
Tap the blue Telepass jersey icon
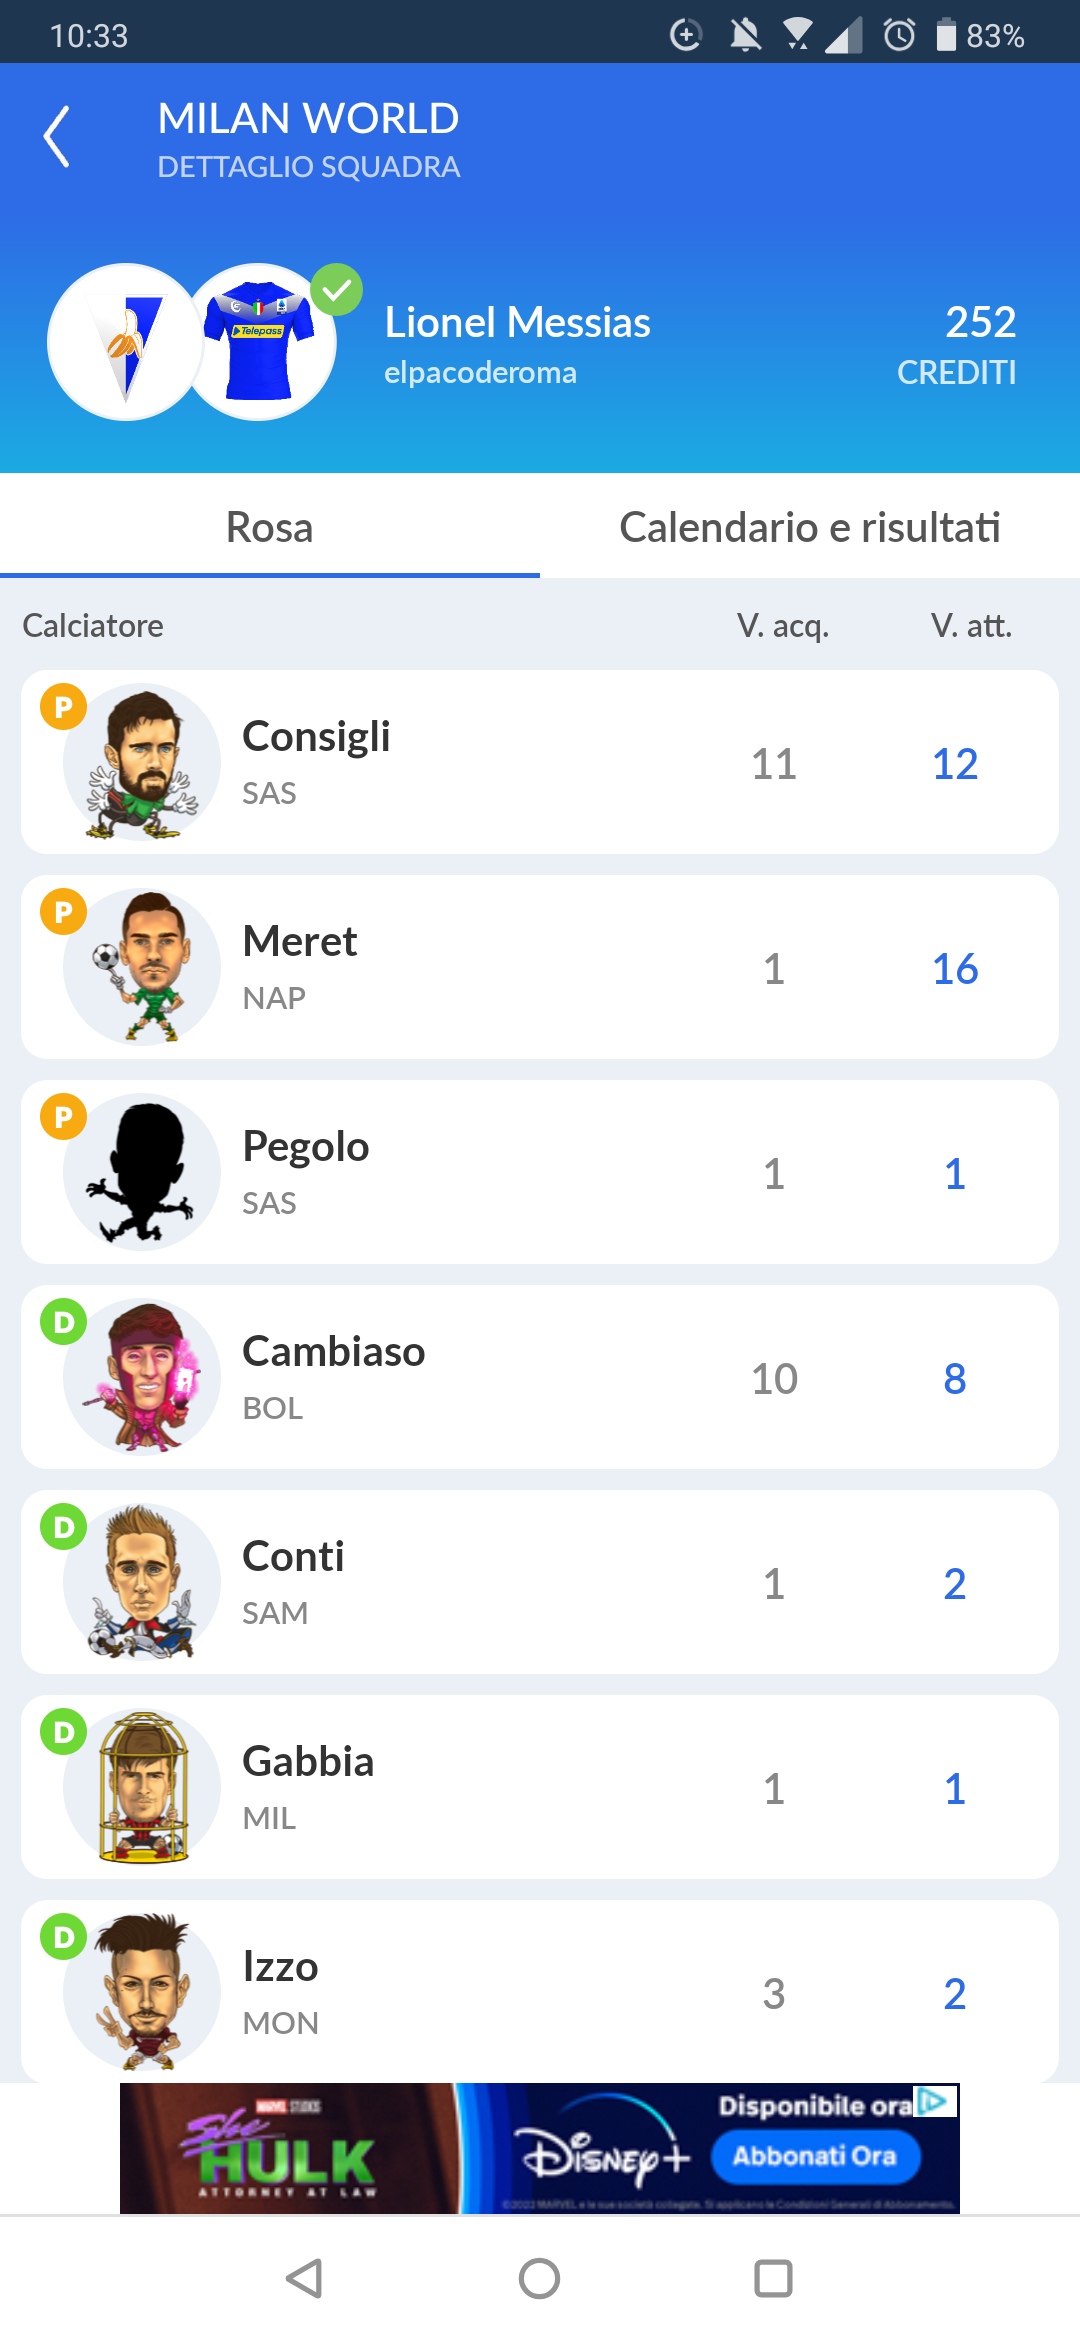click(258, 342)
